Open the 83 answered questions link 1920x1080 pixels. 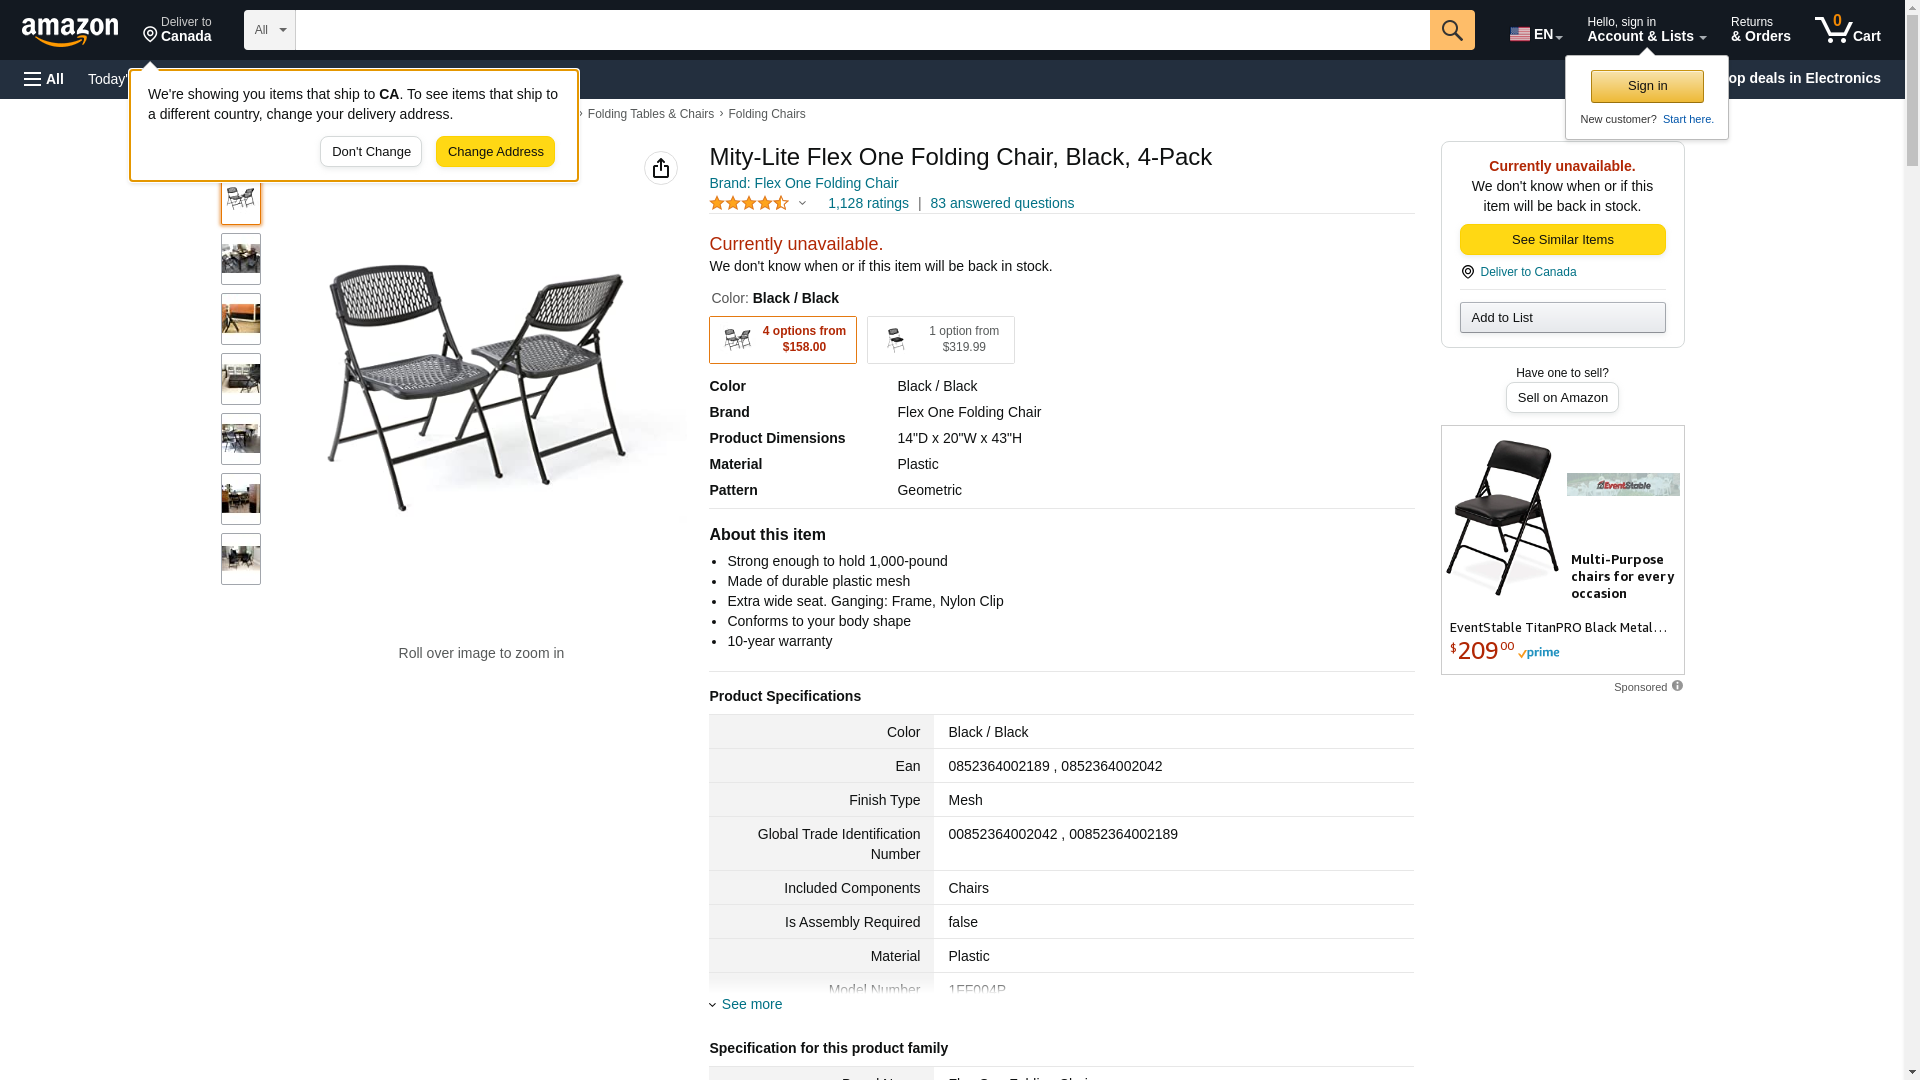pos(1002,203)
